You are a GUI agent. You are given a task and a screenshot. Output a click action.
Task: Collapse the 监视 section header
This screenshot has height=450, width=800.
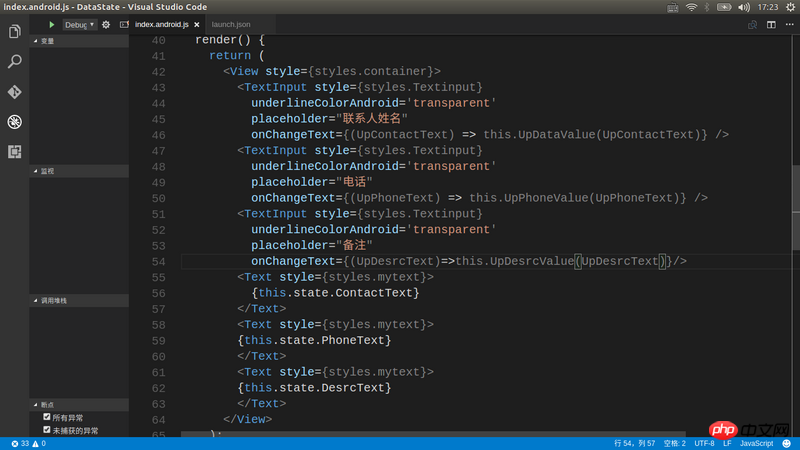click(x=47, y=171)
